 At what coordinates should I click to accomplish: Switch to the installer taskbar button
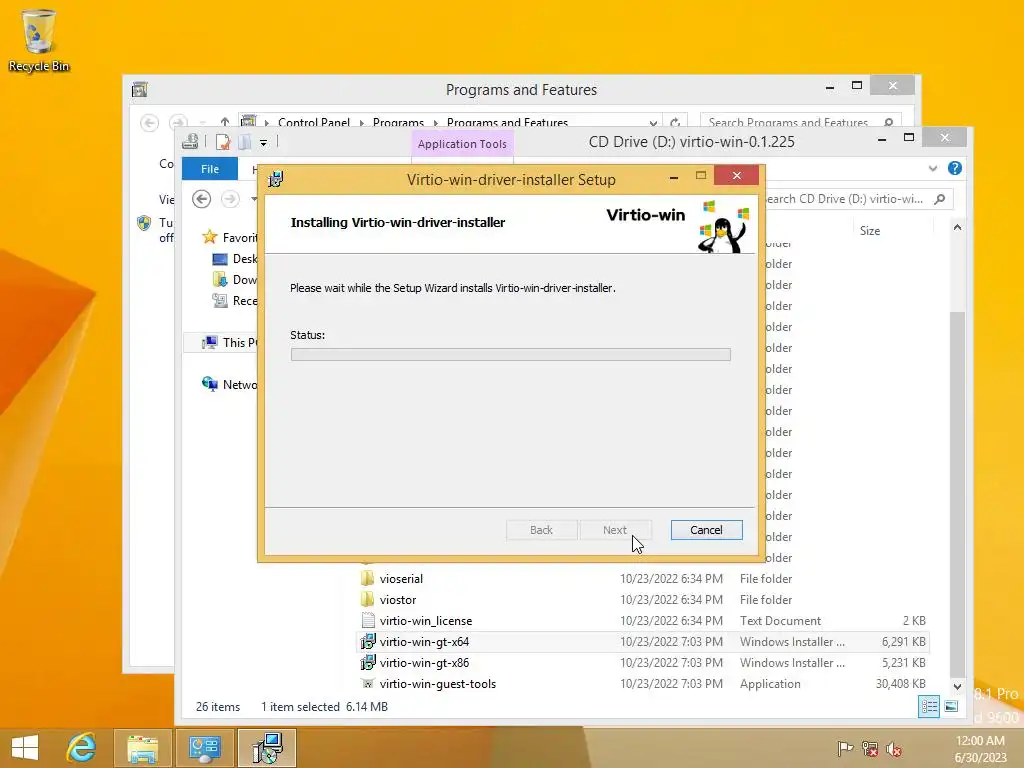pyautogui.click(x=267, y=748)
